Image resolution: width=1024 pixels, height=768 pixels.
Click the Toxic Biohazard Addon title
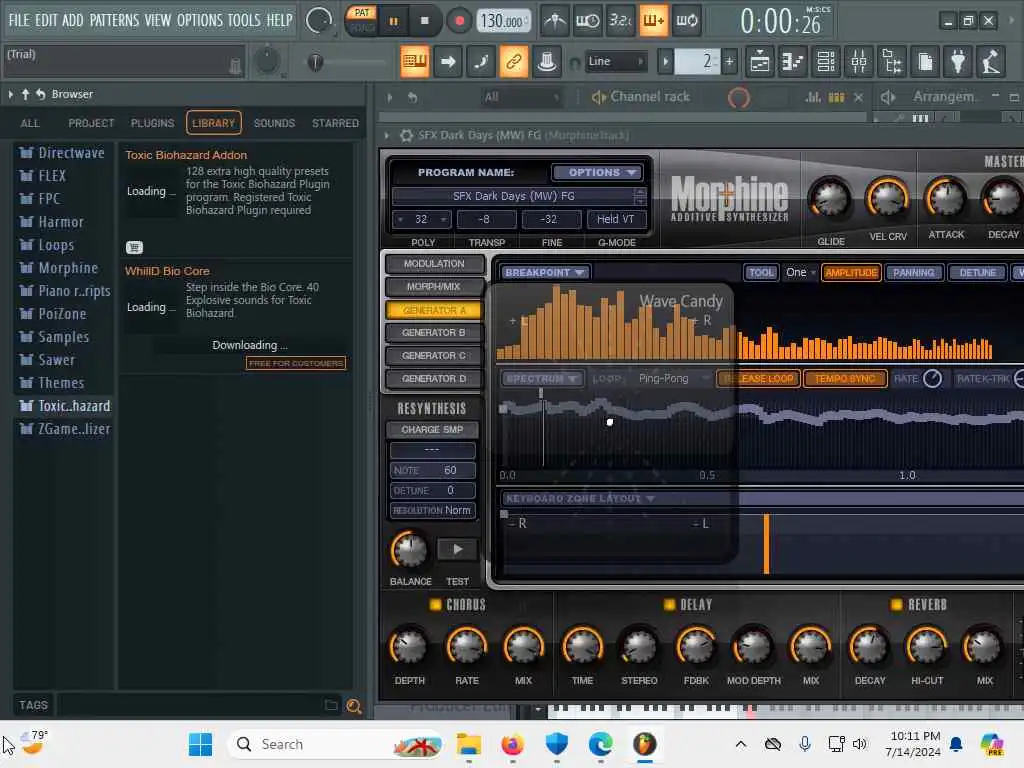pyautogui.click(x=186, y=155)
